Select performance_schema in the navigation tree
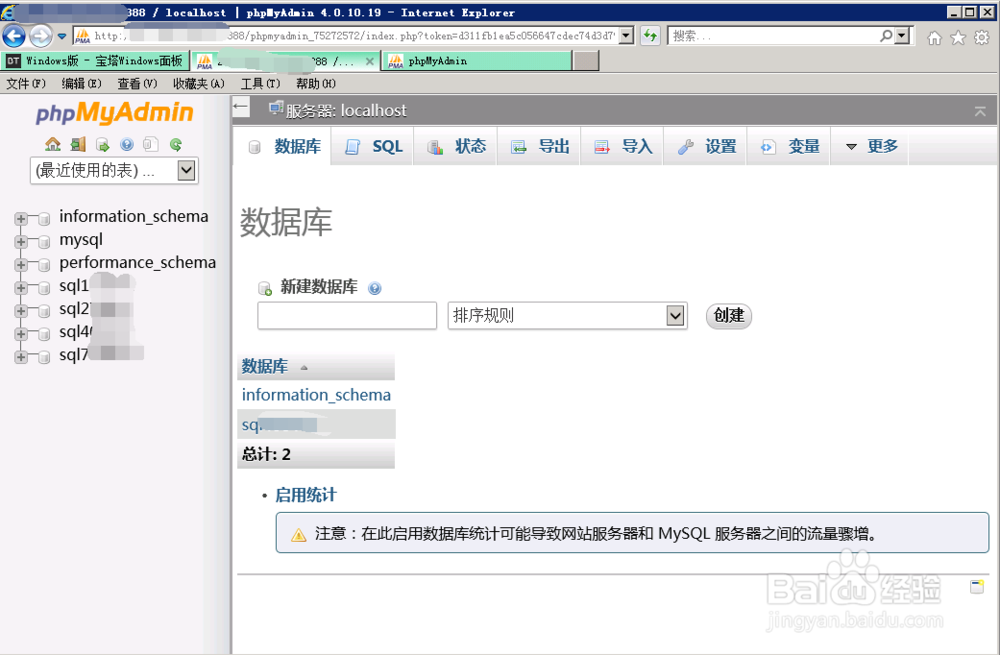 [138, 262]
